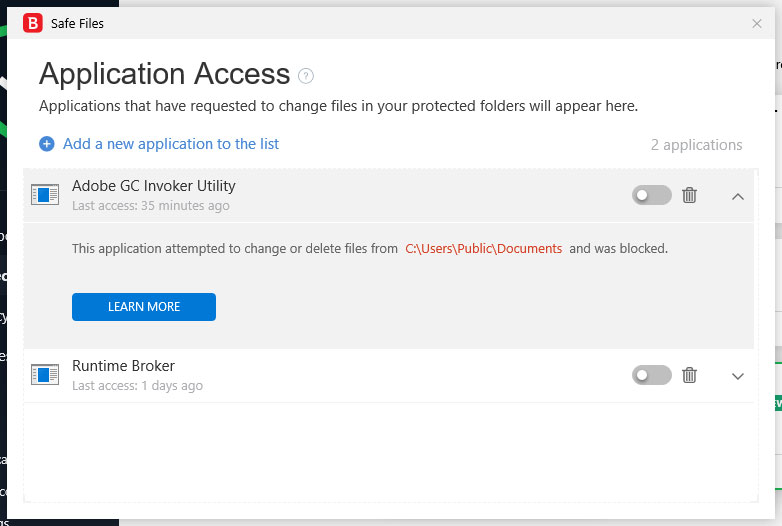This screenshot has width=782, height=526.
Task: Select the Runtime Broker entry name
Action: (123, 366)
